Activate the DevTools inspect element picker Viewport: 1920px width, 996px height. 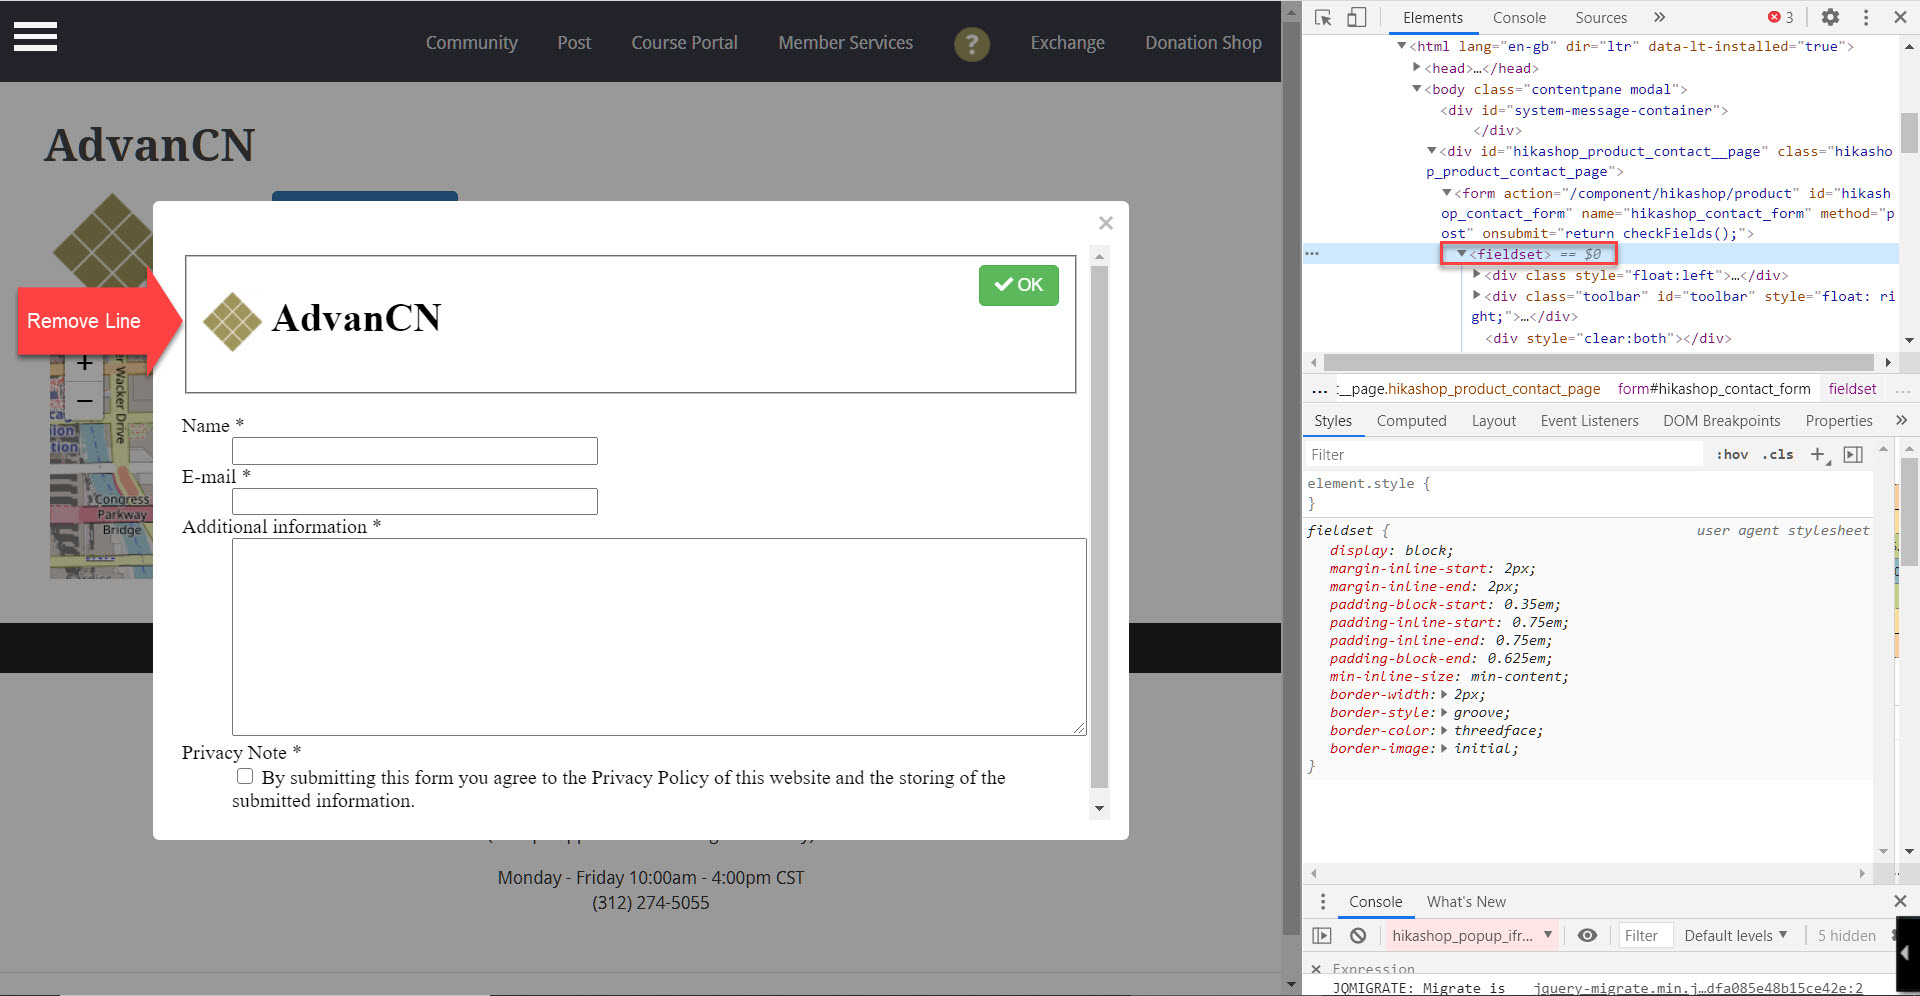coord(1323,17)
